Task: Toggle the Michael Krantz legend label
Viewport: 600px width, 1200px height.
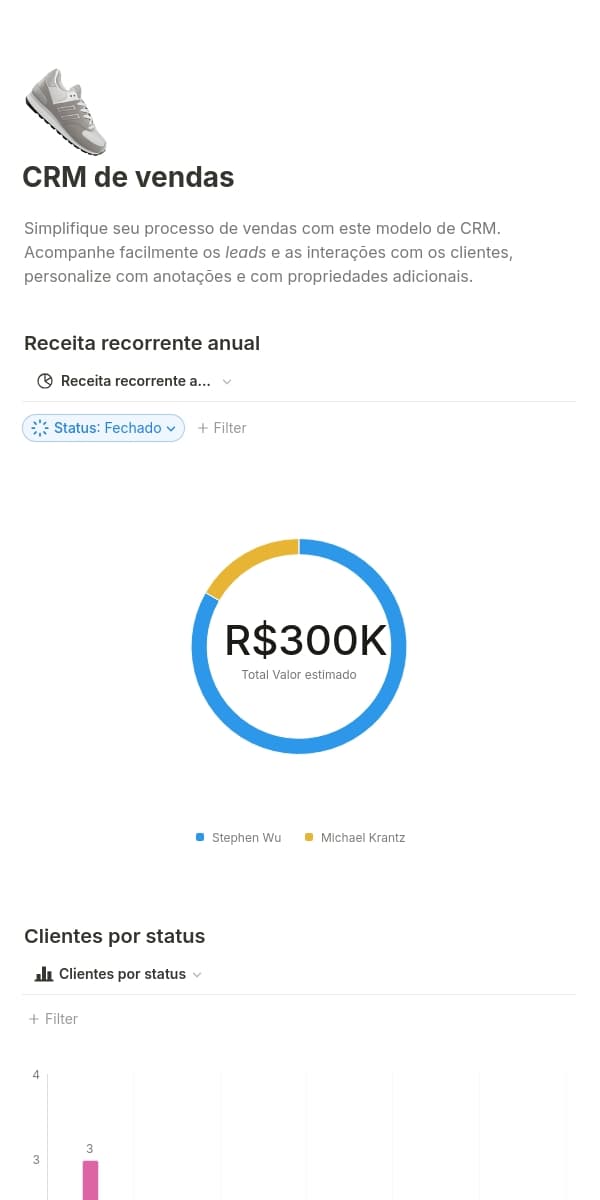Action: pyautogui.click(x=362, y=838)
